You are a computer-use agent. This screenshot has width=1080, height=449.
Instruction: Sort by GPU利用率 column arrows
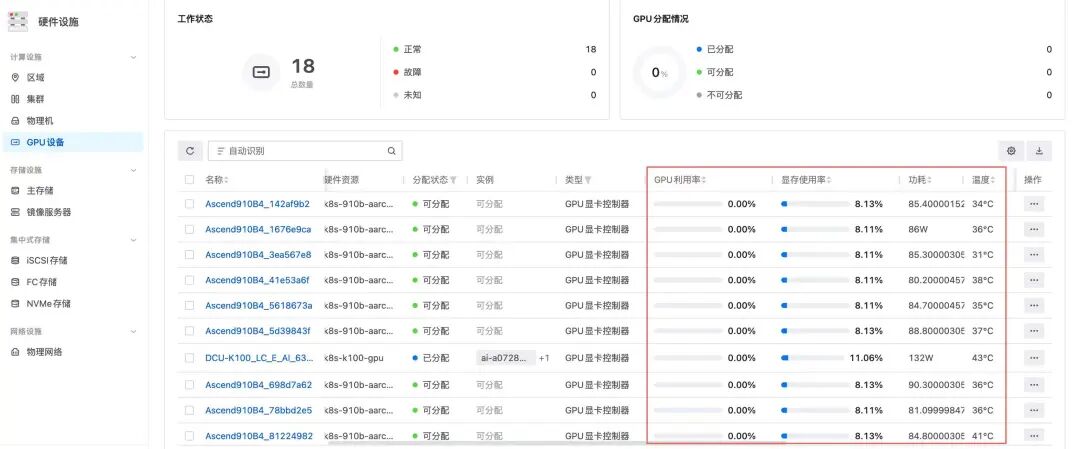click(704, 180)
